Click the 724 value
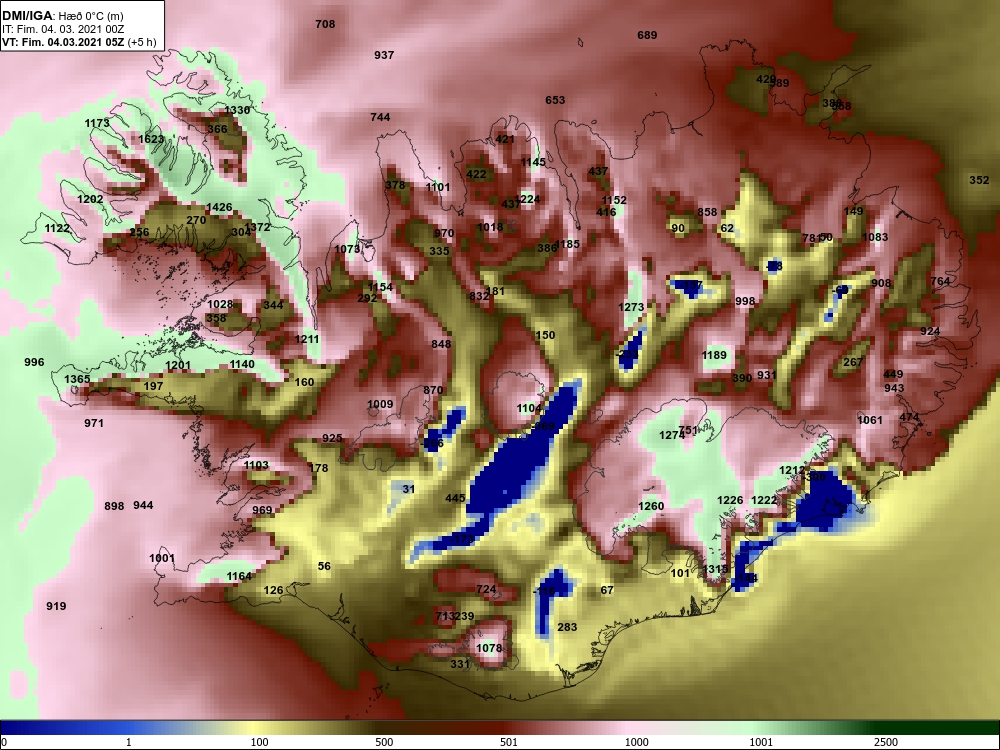The width and height of the screenshot is (1000, 750). pos(486,589)
